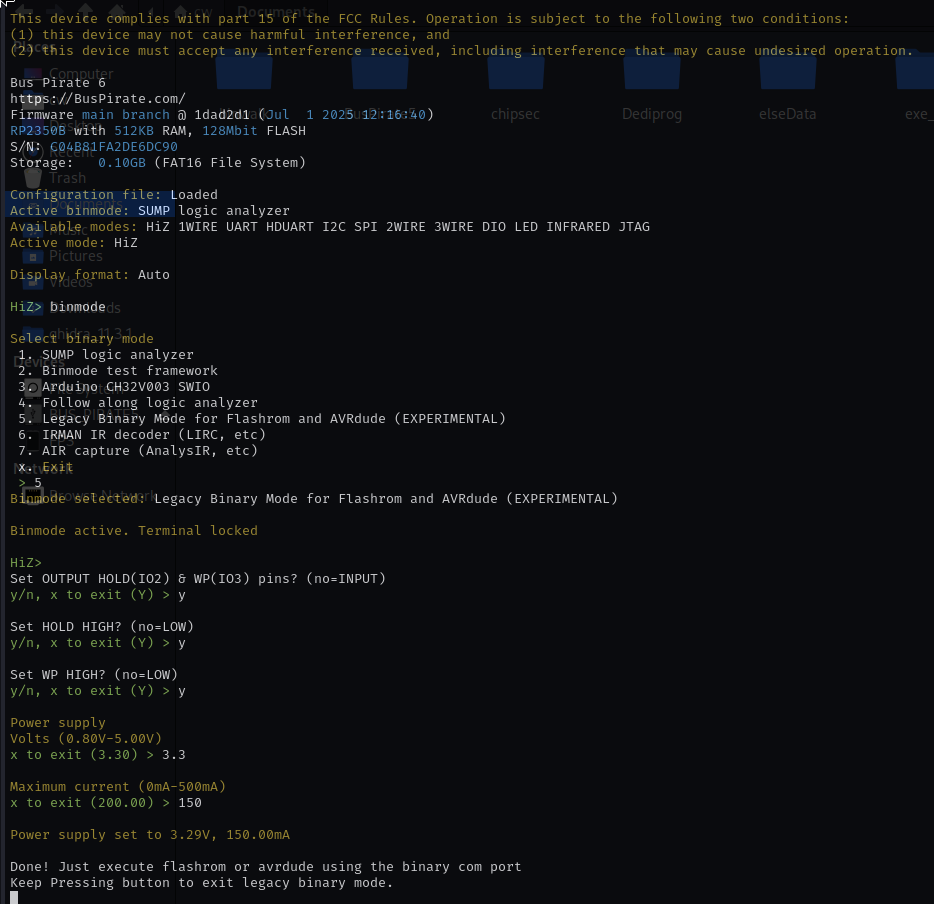This screenshot has width=934, height=904.
Task: Click the 'Set HOLD HIGH? (no=LOW)' prompt
Action: coord(102,626)
